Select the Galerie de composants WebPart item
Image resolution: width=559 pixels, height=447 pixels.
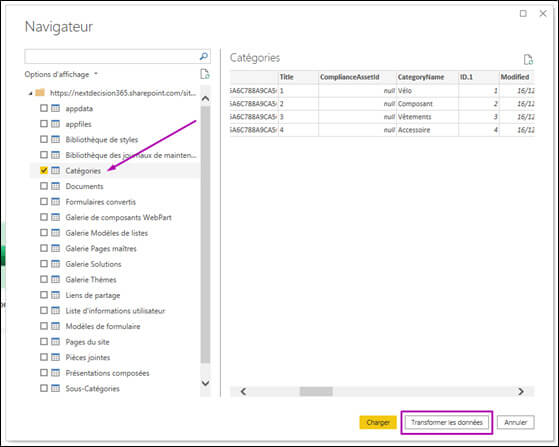(x=118, y=217)
